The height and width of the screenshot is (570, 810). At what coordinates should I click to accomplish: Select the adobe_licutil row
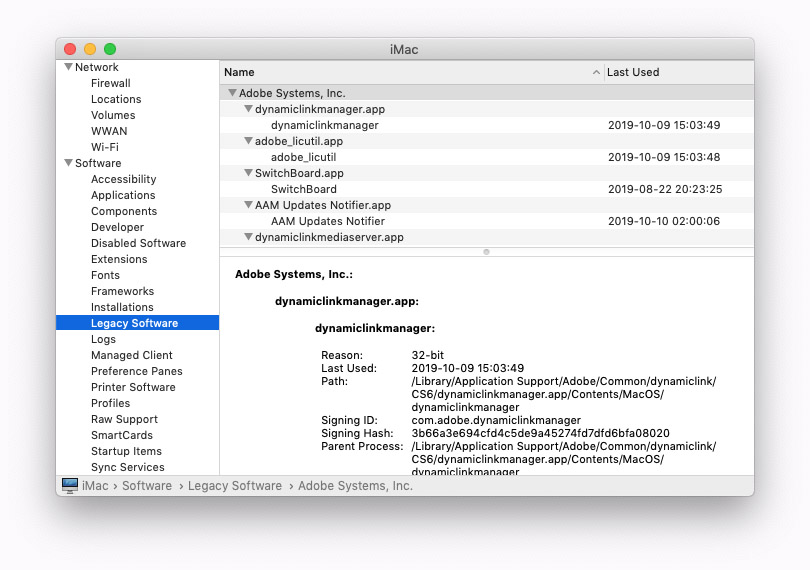487,157
